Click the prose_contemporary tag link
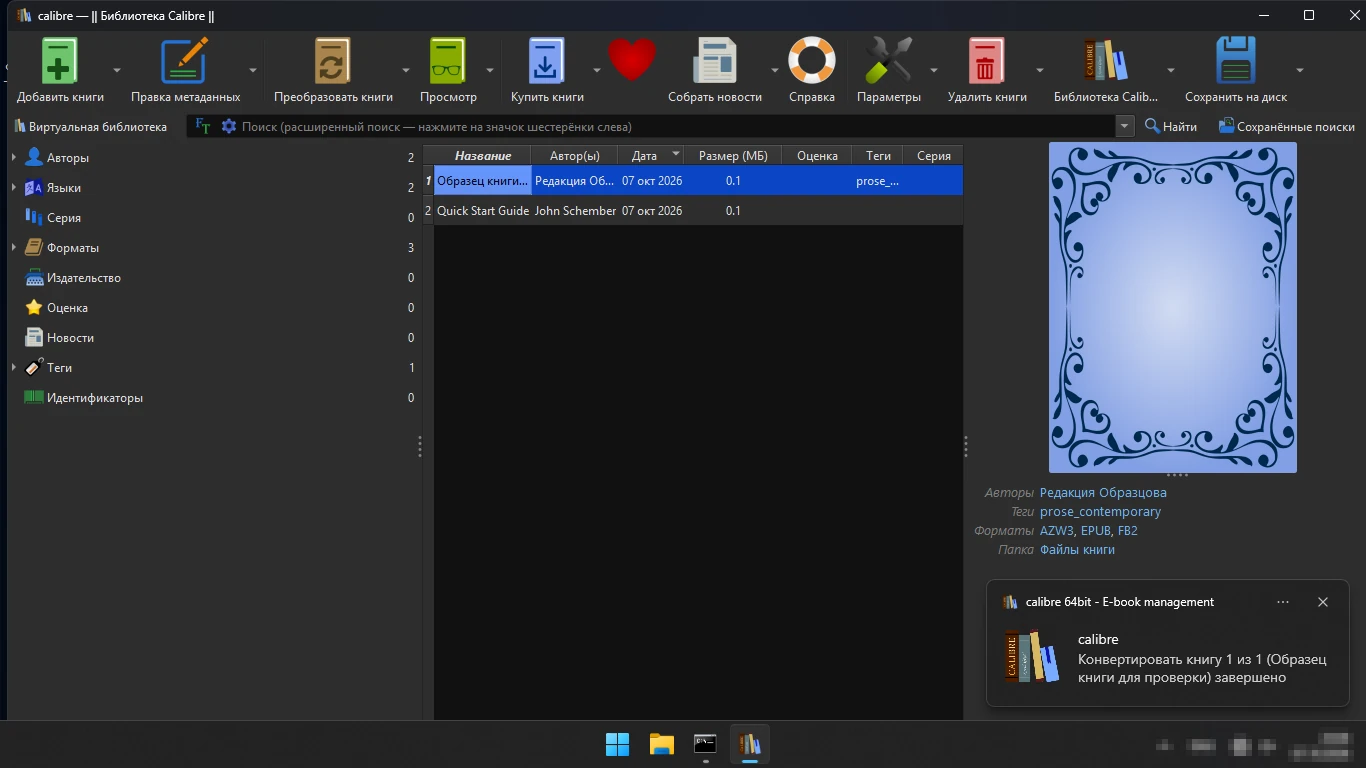Viewport: 1366px width, 768px height. point(1100,512)
